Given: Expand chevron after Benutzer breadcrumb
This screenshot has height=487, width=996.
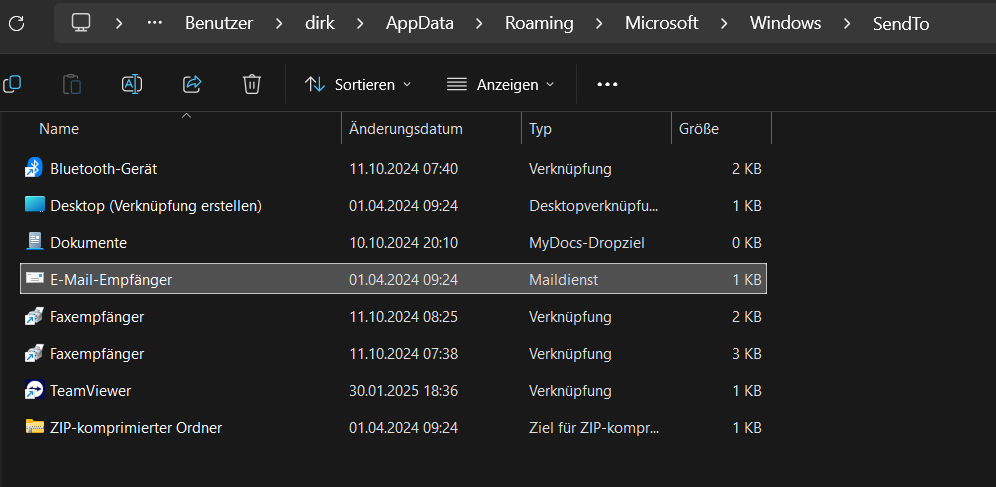Looking at the screenshot, I should click(x=279, y=23).
